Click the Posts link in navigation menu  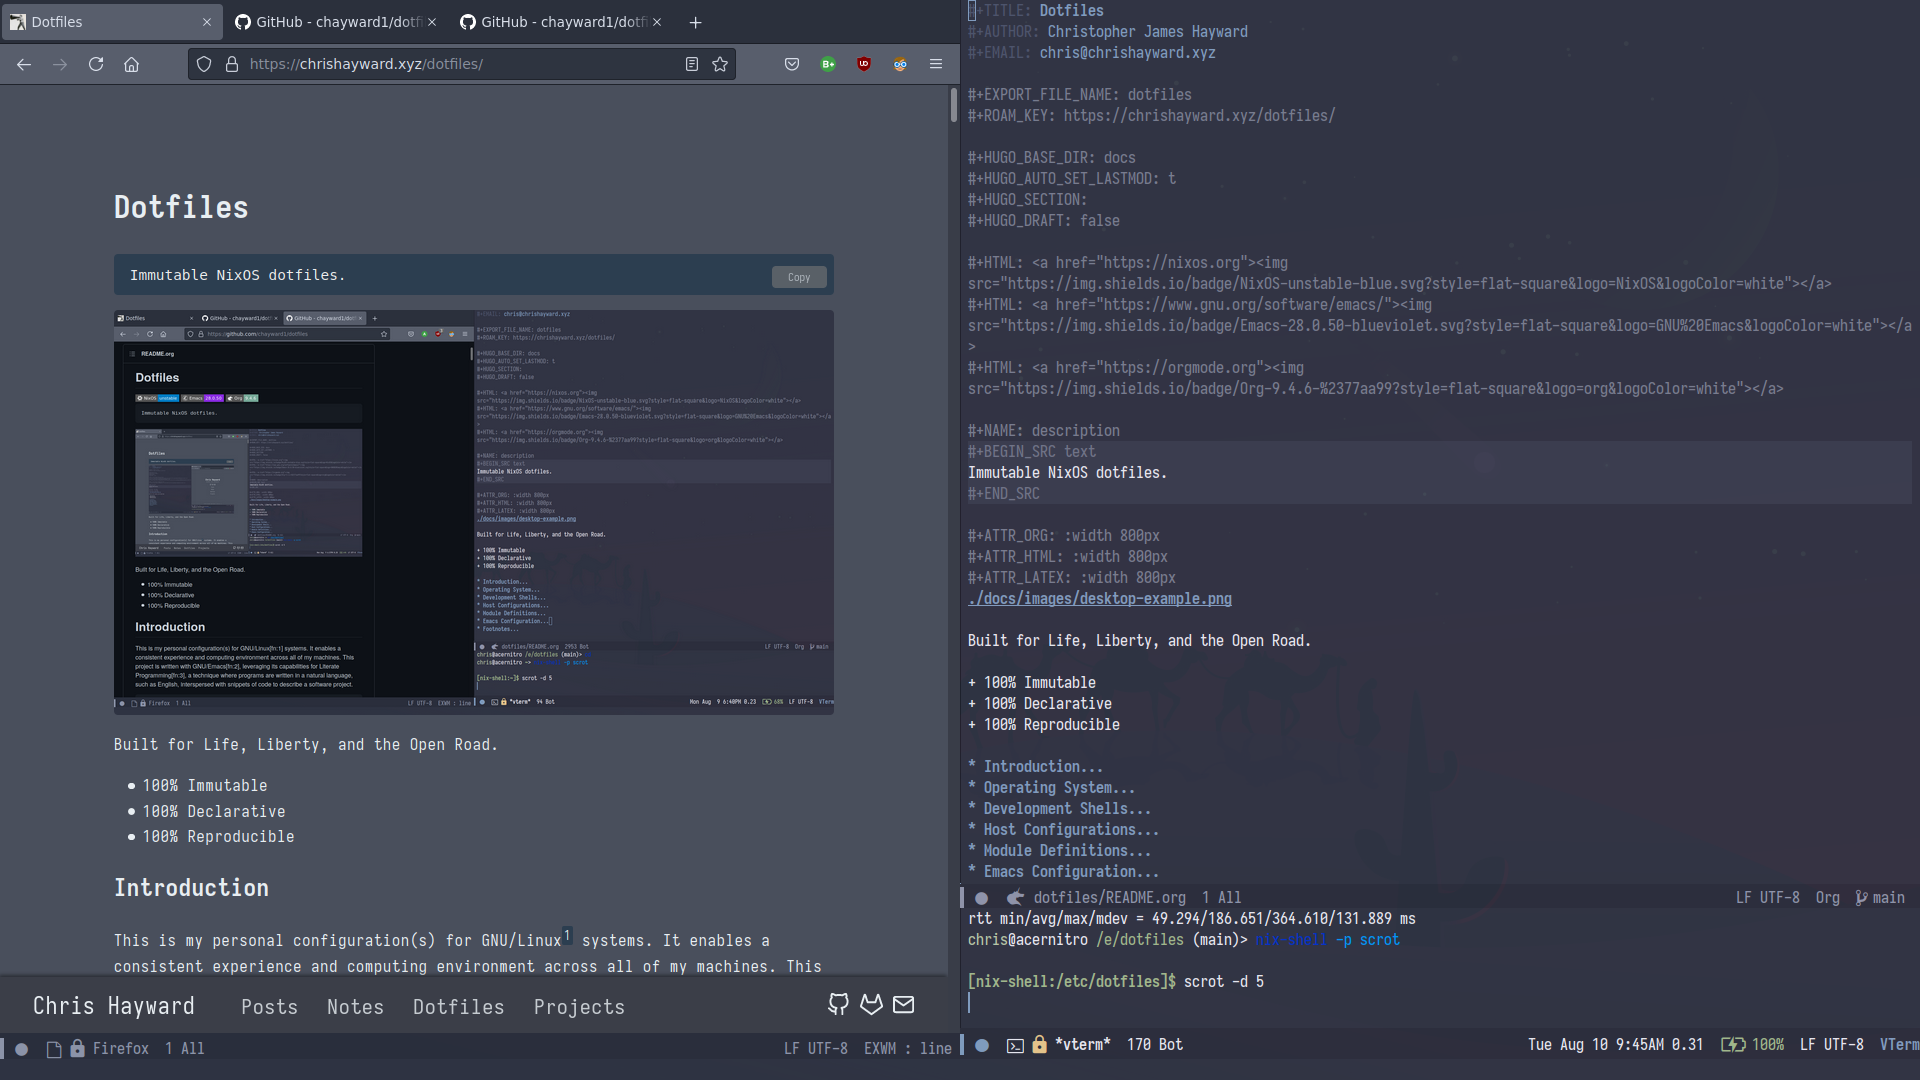[270, 1006]
